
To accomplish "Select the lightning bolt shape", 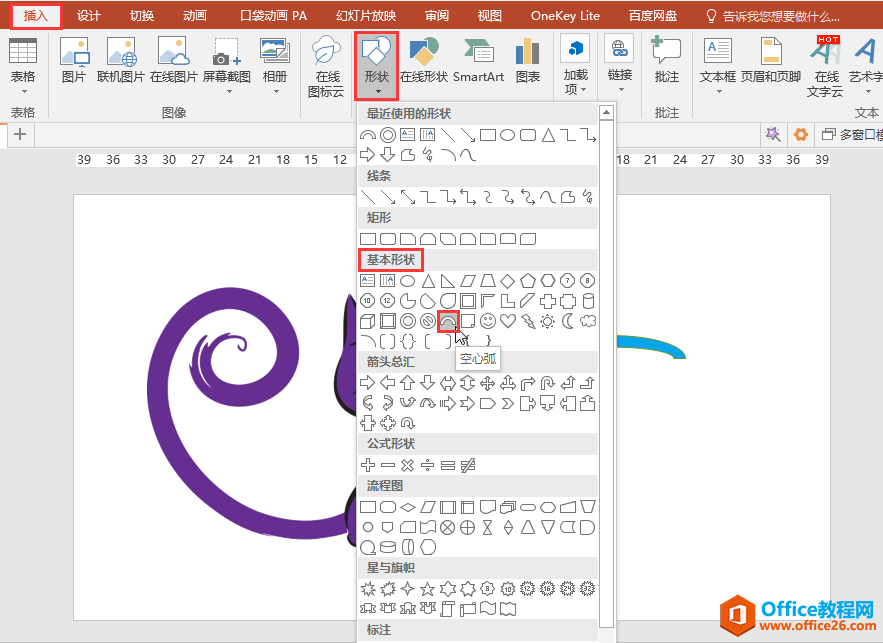I will tap(528, 321).
